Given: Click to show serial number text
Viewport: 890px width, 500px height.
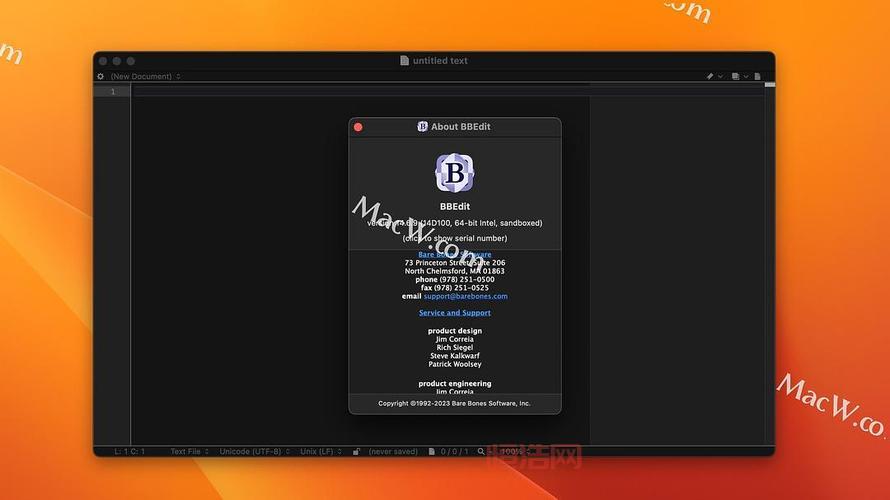Looking at the screenshot, I should coord(455,238).
